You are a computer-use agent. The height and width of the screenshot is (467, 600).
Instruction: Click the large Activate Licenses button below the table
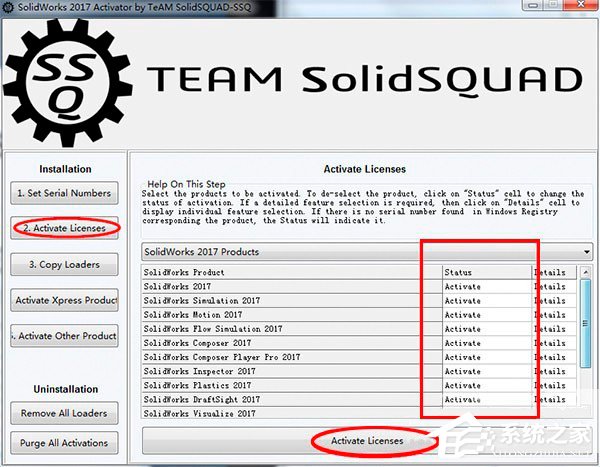point(367,441)
